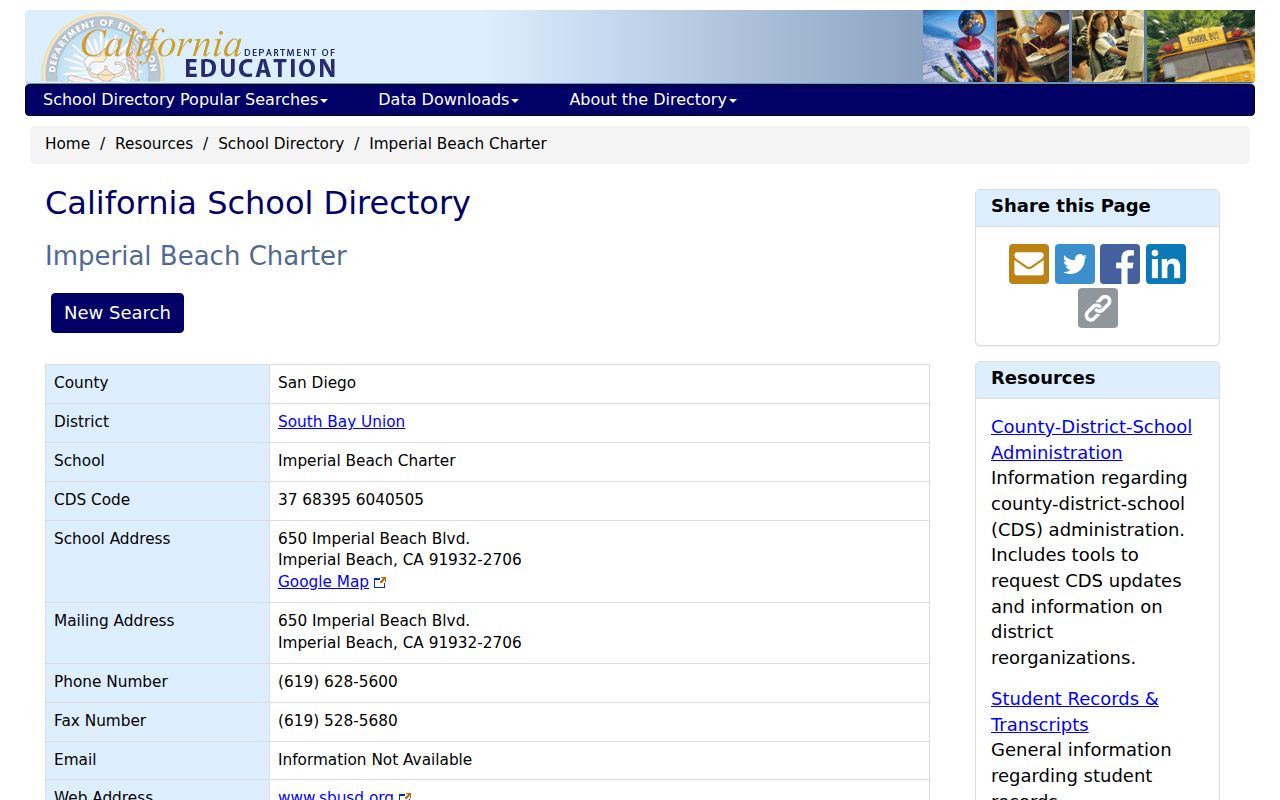The image size is (1280, 800).
Task: Click the globe and crayons banner photo
Action: pos(959,46)
